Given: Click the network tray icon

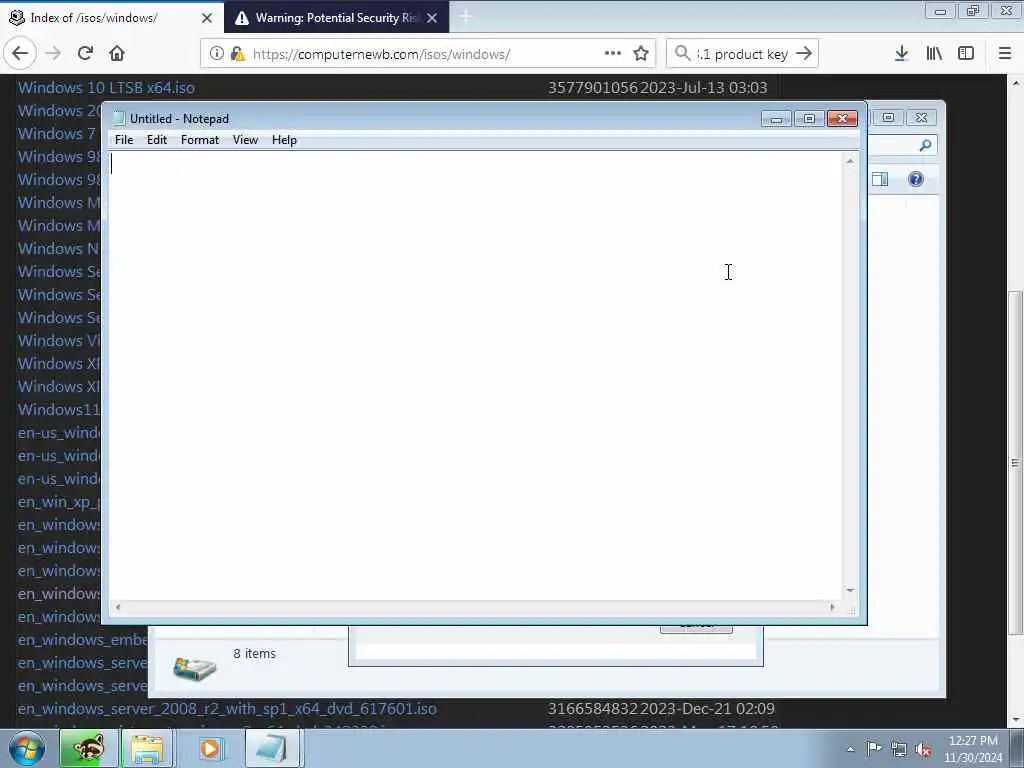Looking at the screenshot, I should (899, 749).
